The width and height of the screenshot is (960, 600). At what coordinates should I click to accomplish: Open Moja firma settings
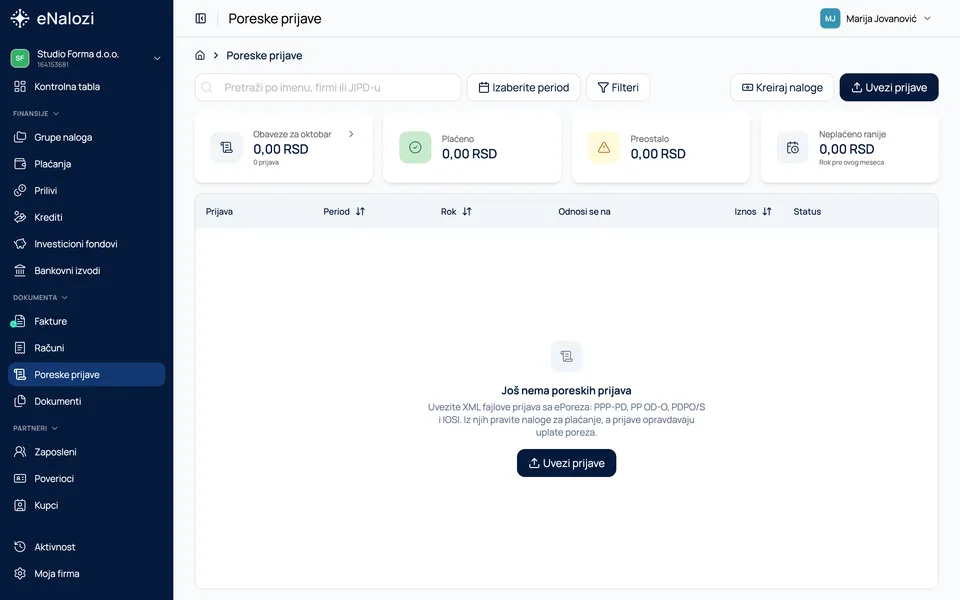86,574
